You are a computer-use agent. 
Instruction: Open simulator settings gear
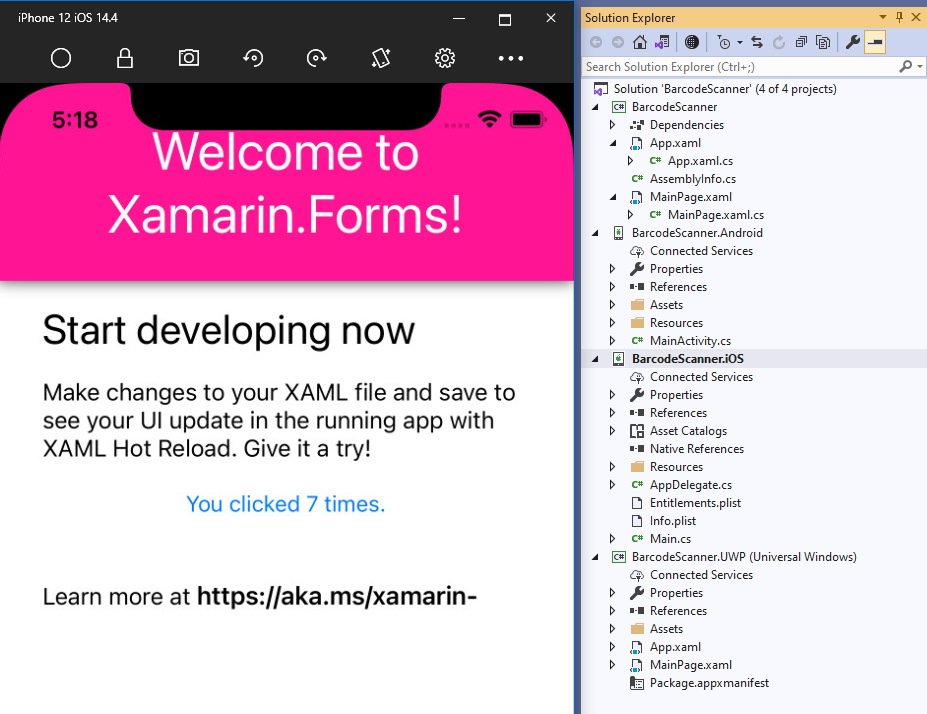445,58
